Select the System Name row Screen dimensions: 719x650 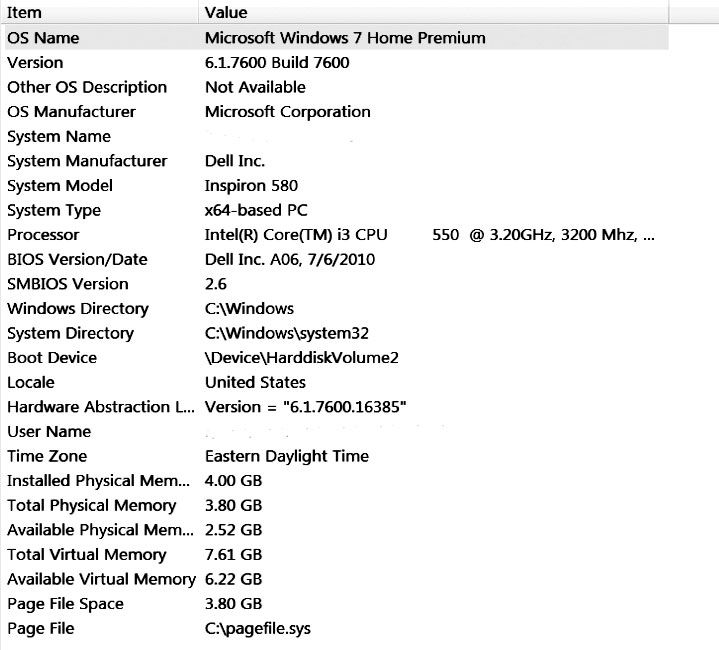coord(59,136)
